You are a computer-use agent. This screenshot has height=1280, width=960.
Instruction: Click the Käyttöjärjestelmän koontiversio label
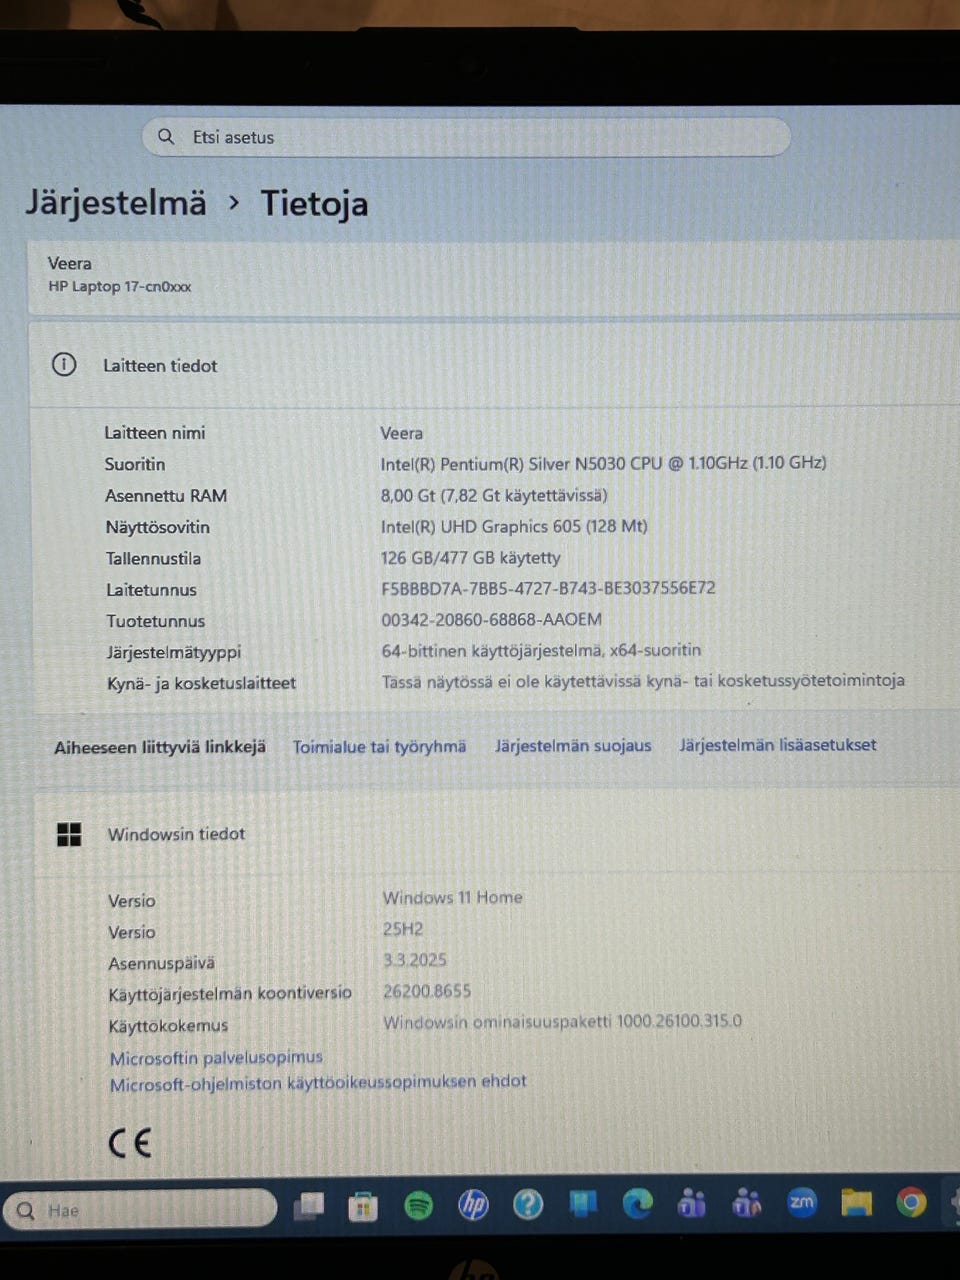(x=230, y=994)
